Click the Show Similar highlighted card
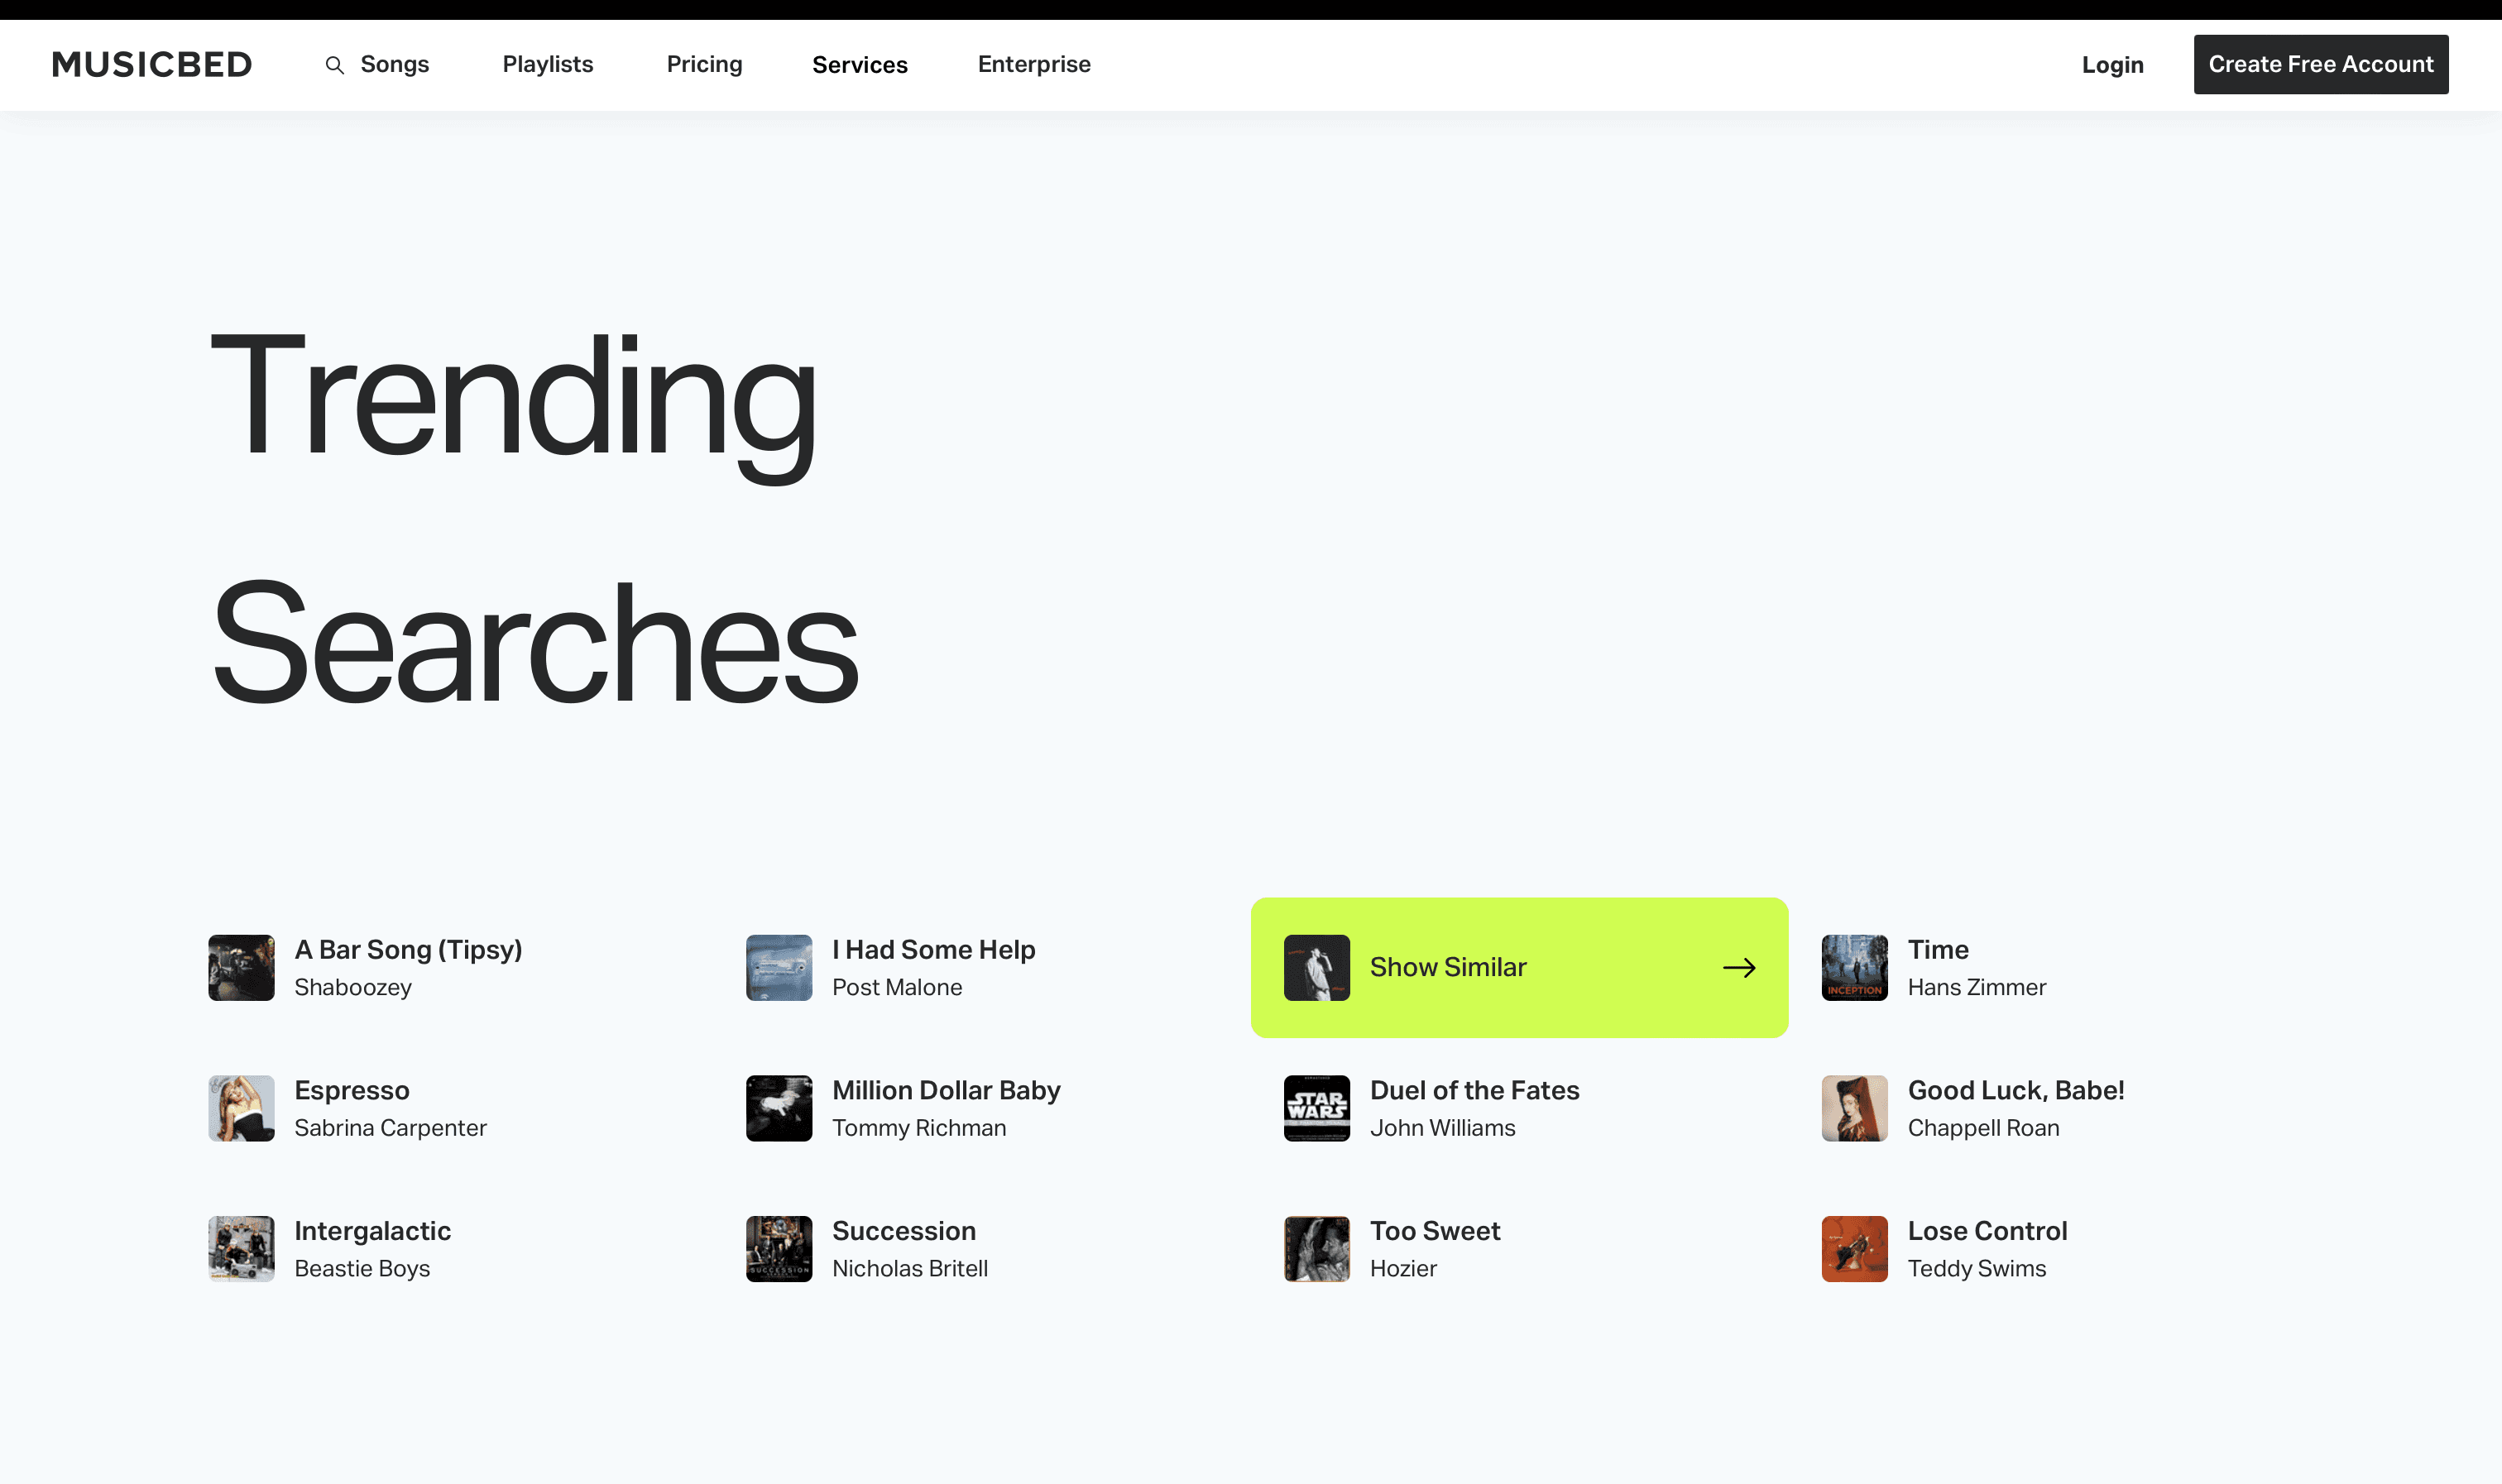Image resolution: width=2502 pixels, height=1484 pixels. (1519, 967)
